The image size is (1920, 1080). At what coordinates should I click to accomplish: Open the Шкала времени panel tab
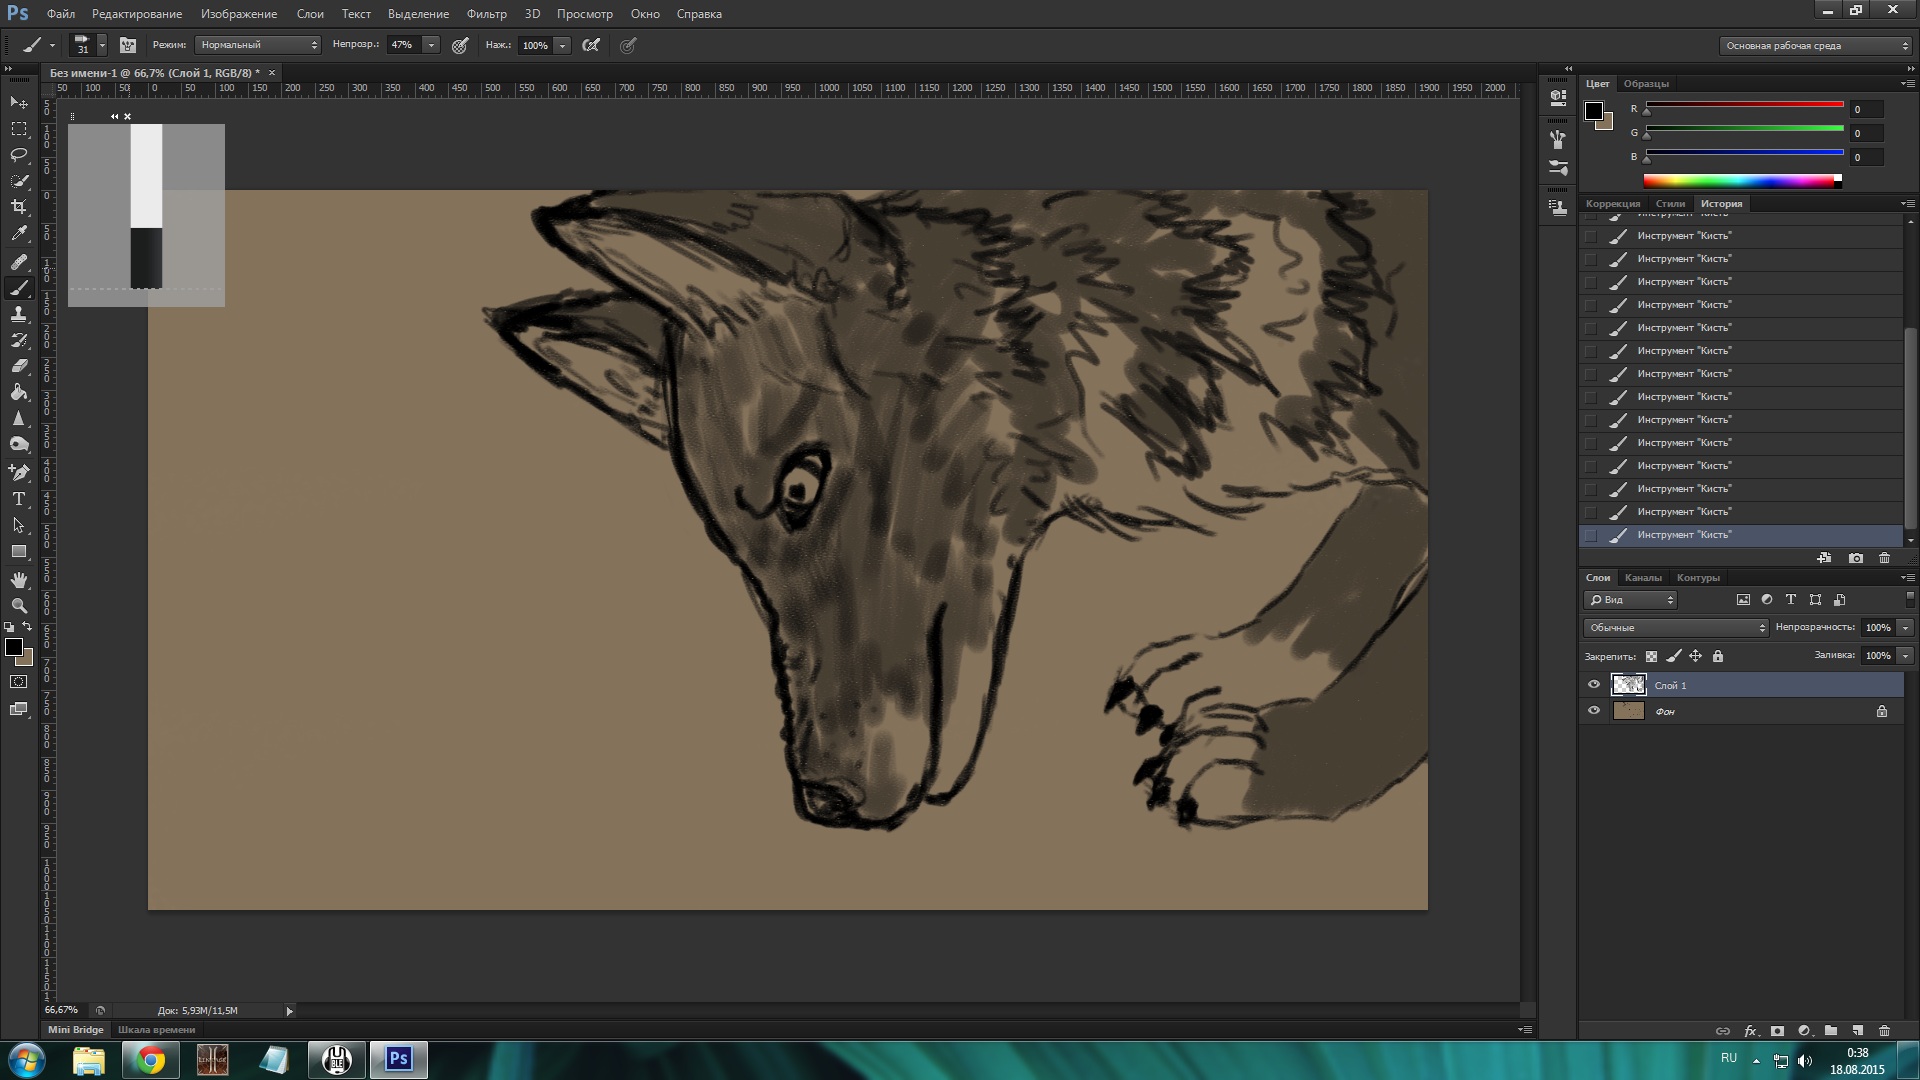tap(157, 1029)
